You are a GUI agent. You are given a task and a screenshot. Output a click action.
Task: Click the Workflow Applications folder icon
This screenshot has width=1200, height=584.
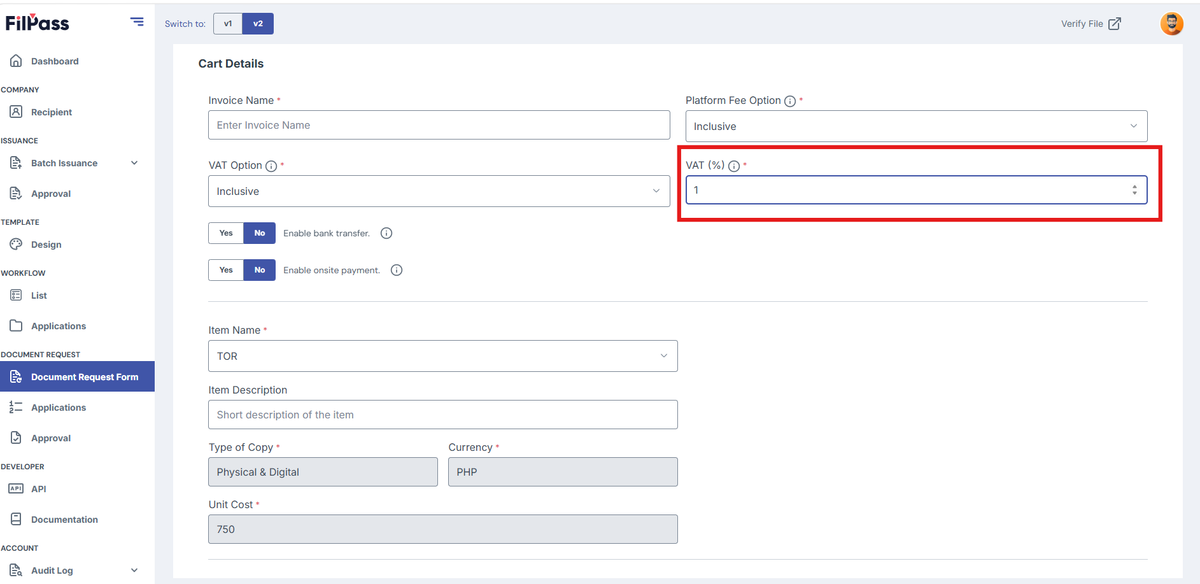click(15, 326)
